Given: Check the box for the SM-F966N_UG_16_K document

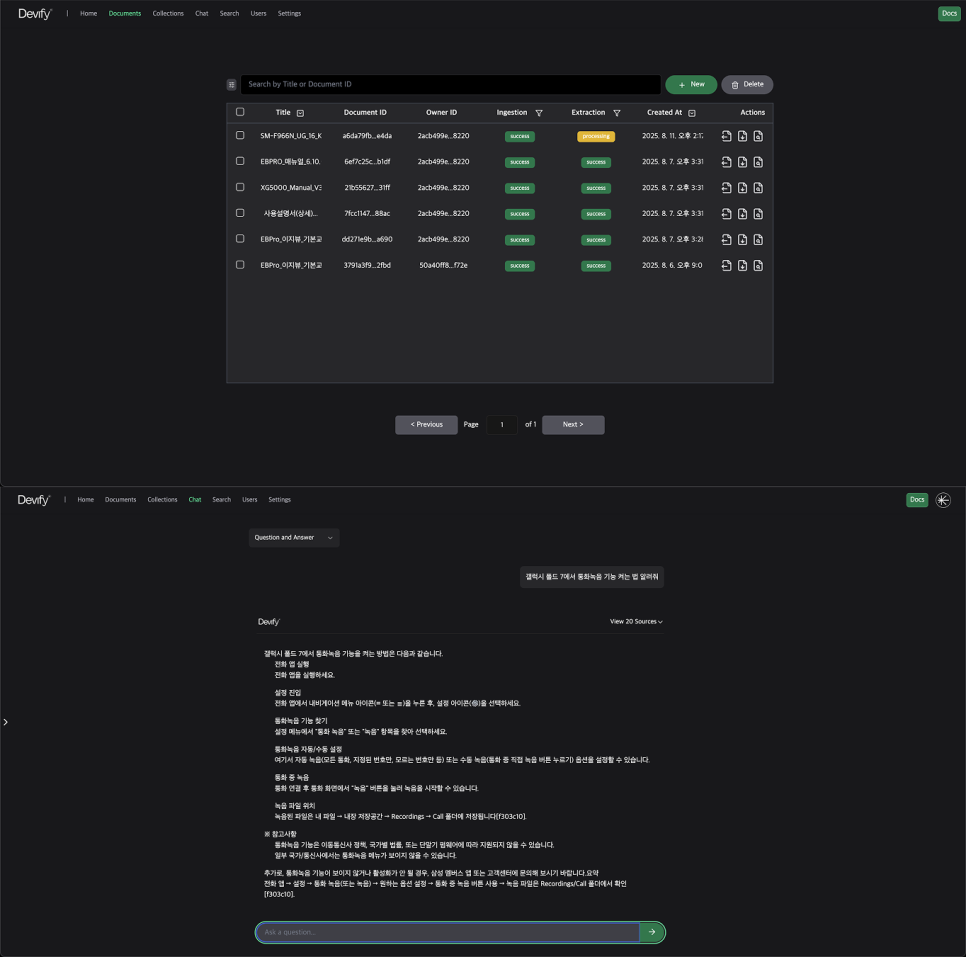Looking at the screenshot, I should tap(240, 135).
